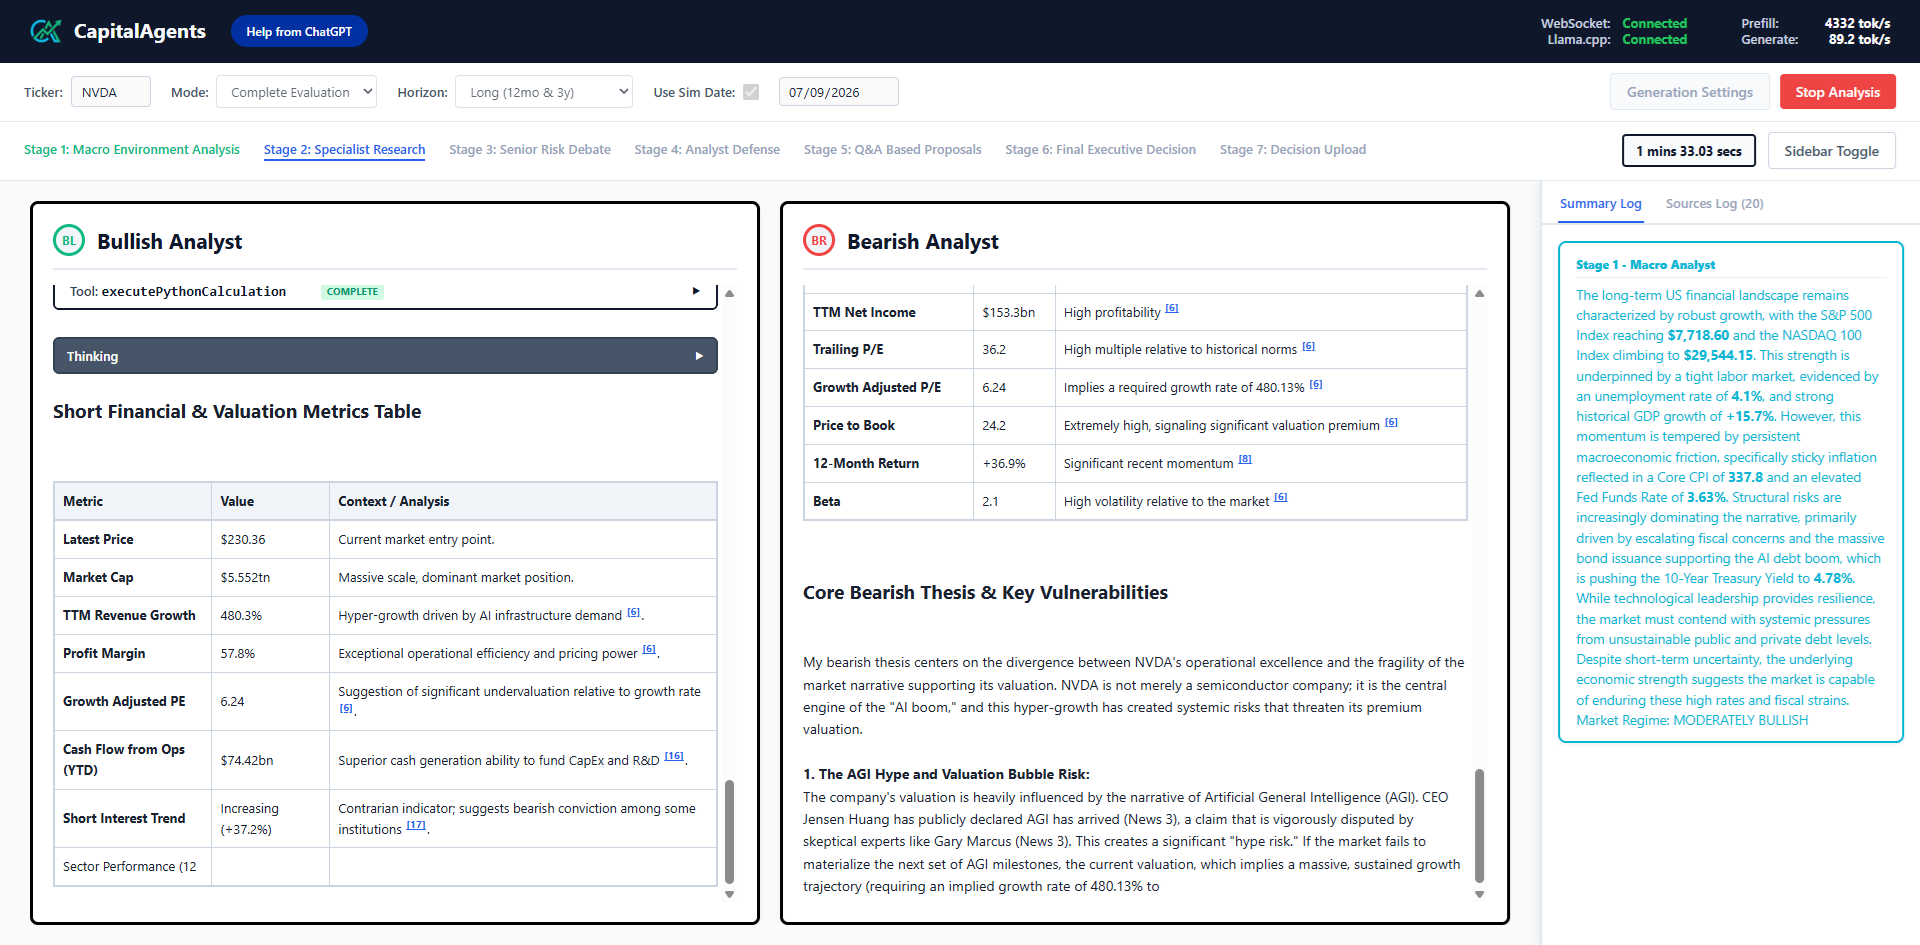Screen dimensions: 1920x945
Task: Switch to Sources Log (20) tab
Action: coord(1714,204)
